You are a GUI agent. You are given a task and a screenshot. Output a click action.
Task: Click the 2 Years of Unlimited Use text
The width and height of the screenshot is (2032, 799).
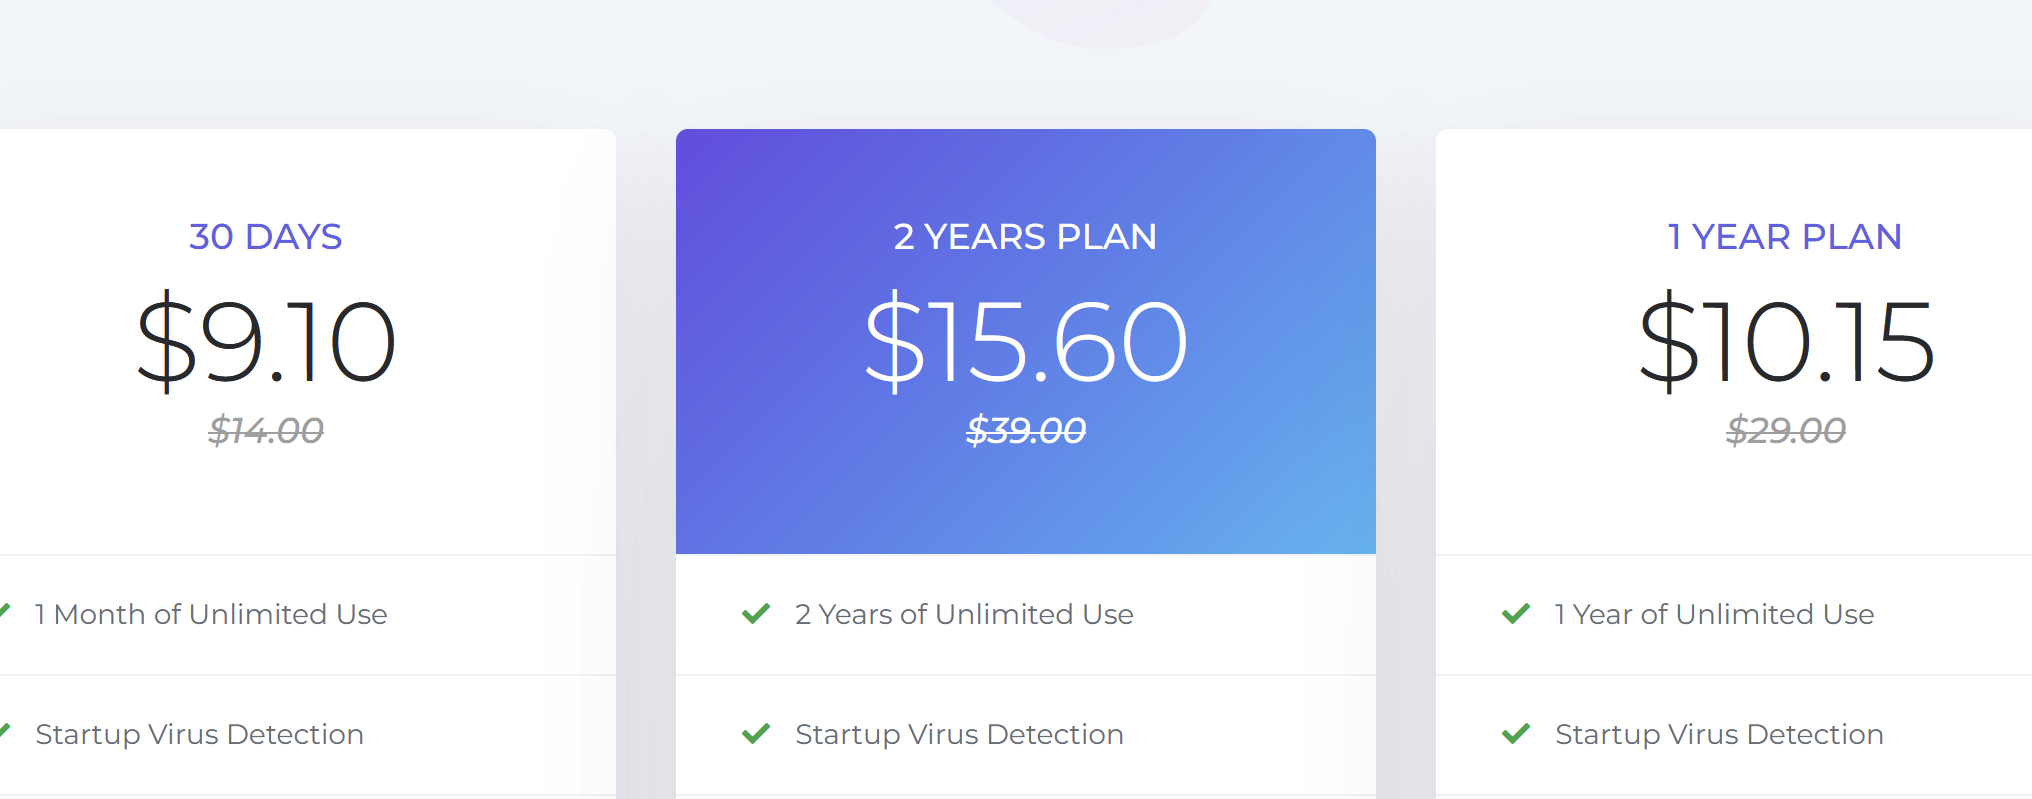click(x=964, y=614)
